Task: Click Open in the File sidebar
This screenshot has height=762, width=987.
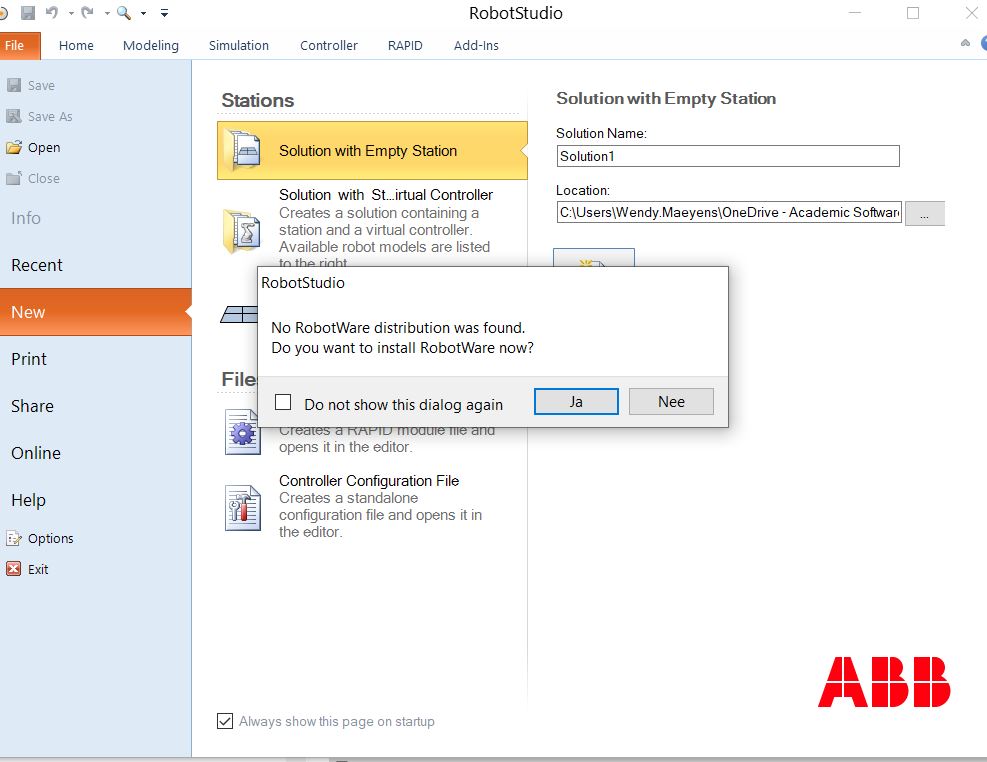Action: tap(33, 147)
